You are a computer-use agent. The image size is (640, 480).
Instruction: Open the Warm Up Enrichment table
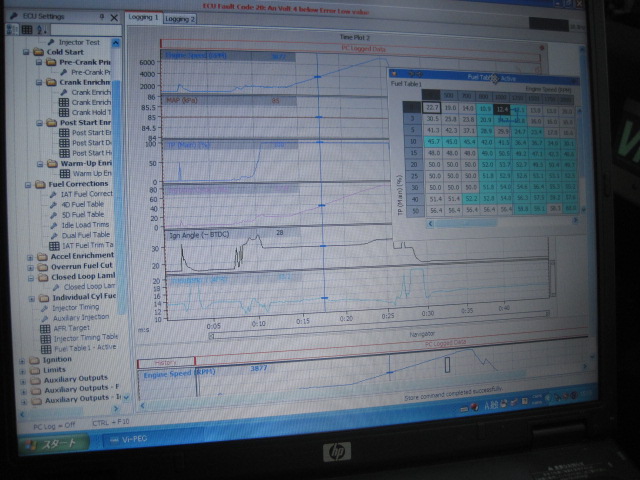[x=85, y=173]
